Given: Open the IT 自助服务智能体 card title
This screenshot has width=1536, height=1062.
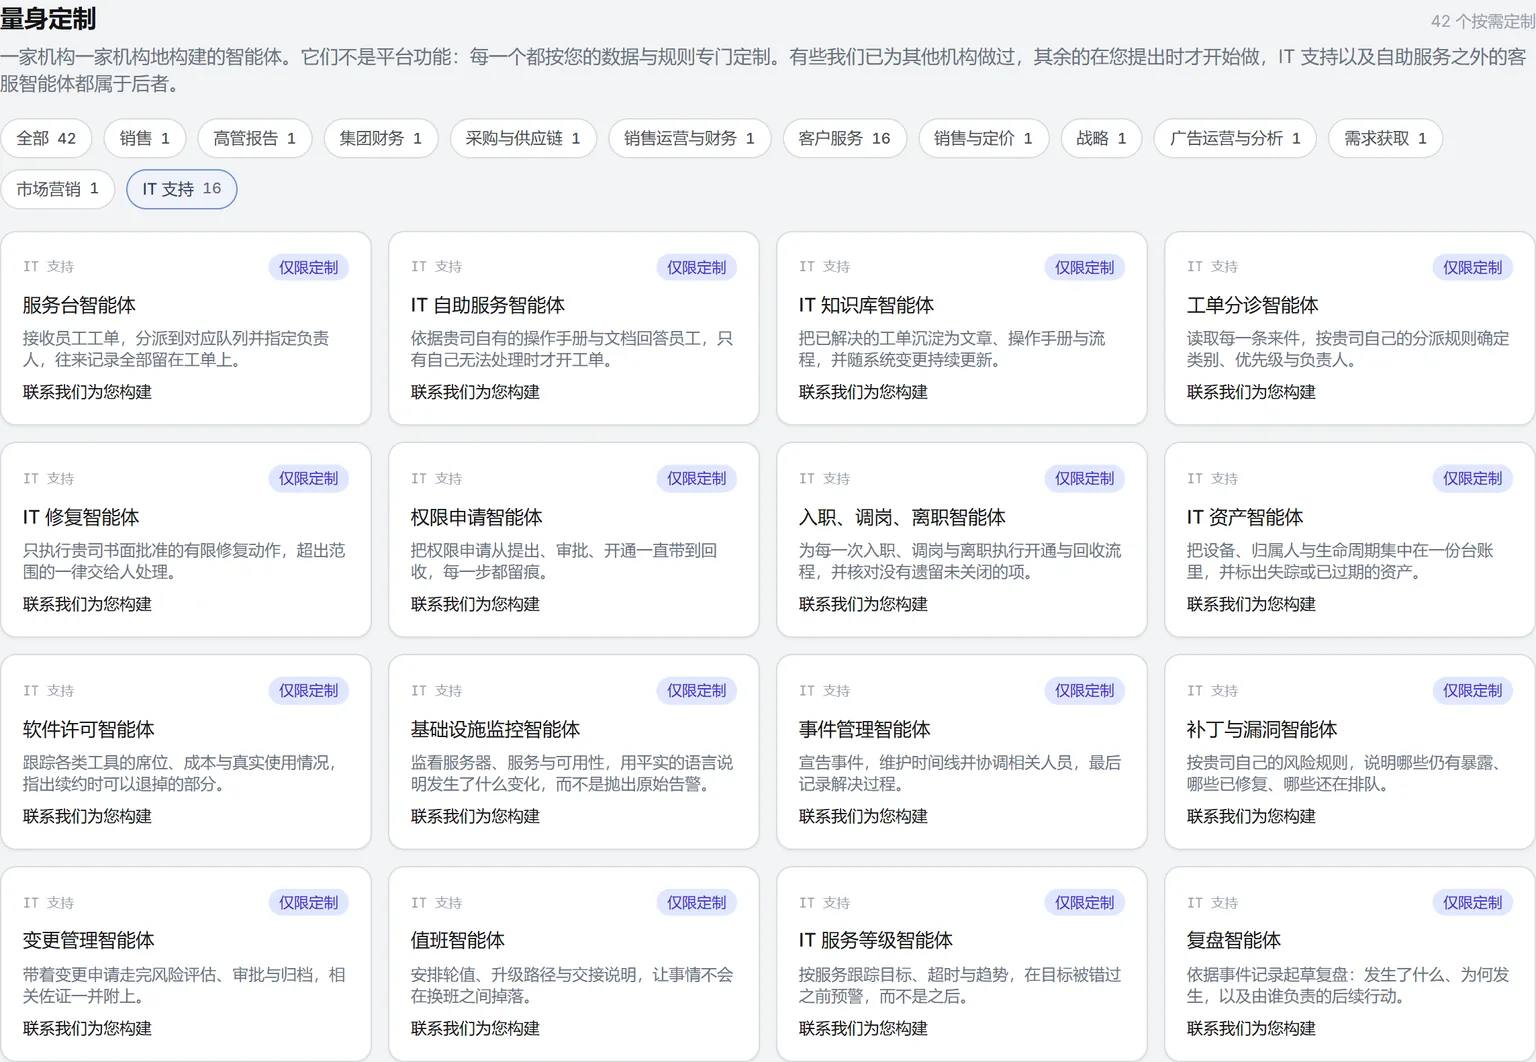Looking at the screenshot, I should (488, 305).
